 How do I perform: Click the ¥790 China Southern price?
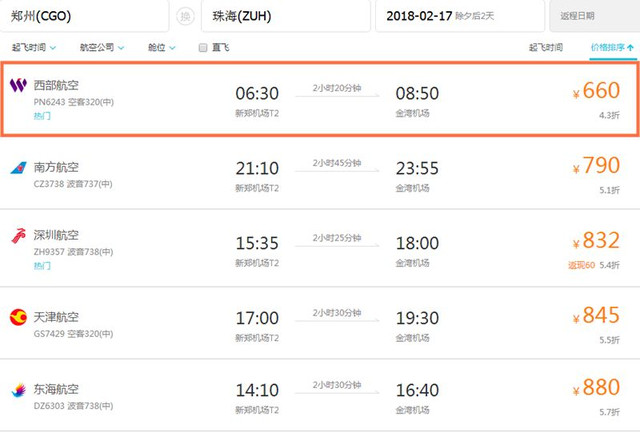coord(596,167)
